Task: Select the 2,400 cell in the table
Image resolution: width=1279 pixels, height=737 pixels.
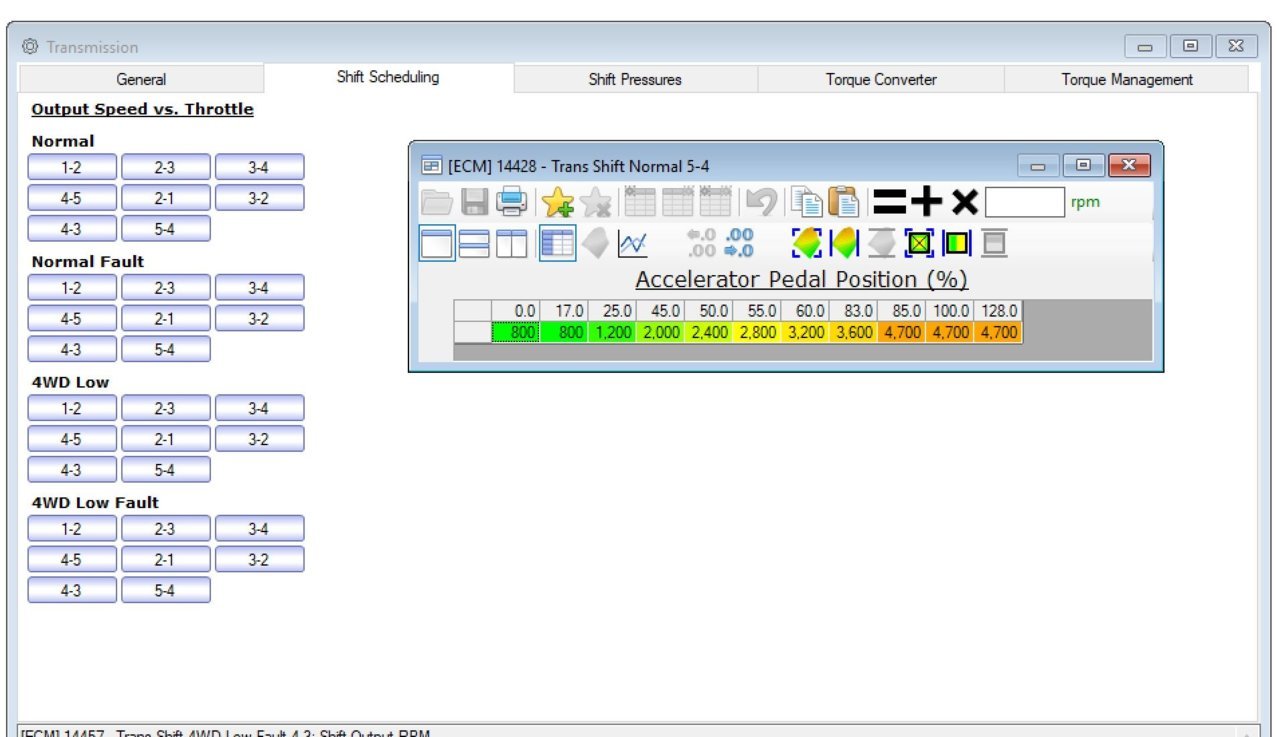Action: 709,333
